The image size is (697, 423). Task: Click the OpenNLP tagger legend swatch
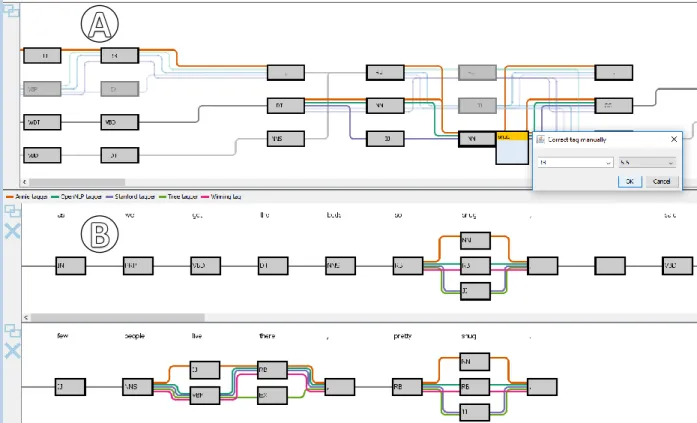(56, 196)
